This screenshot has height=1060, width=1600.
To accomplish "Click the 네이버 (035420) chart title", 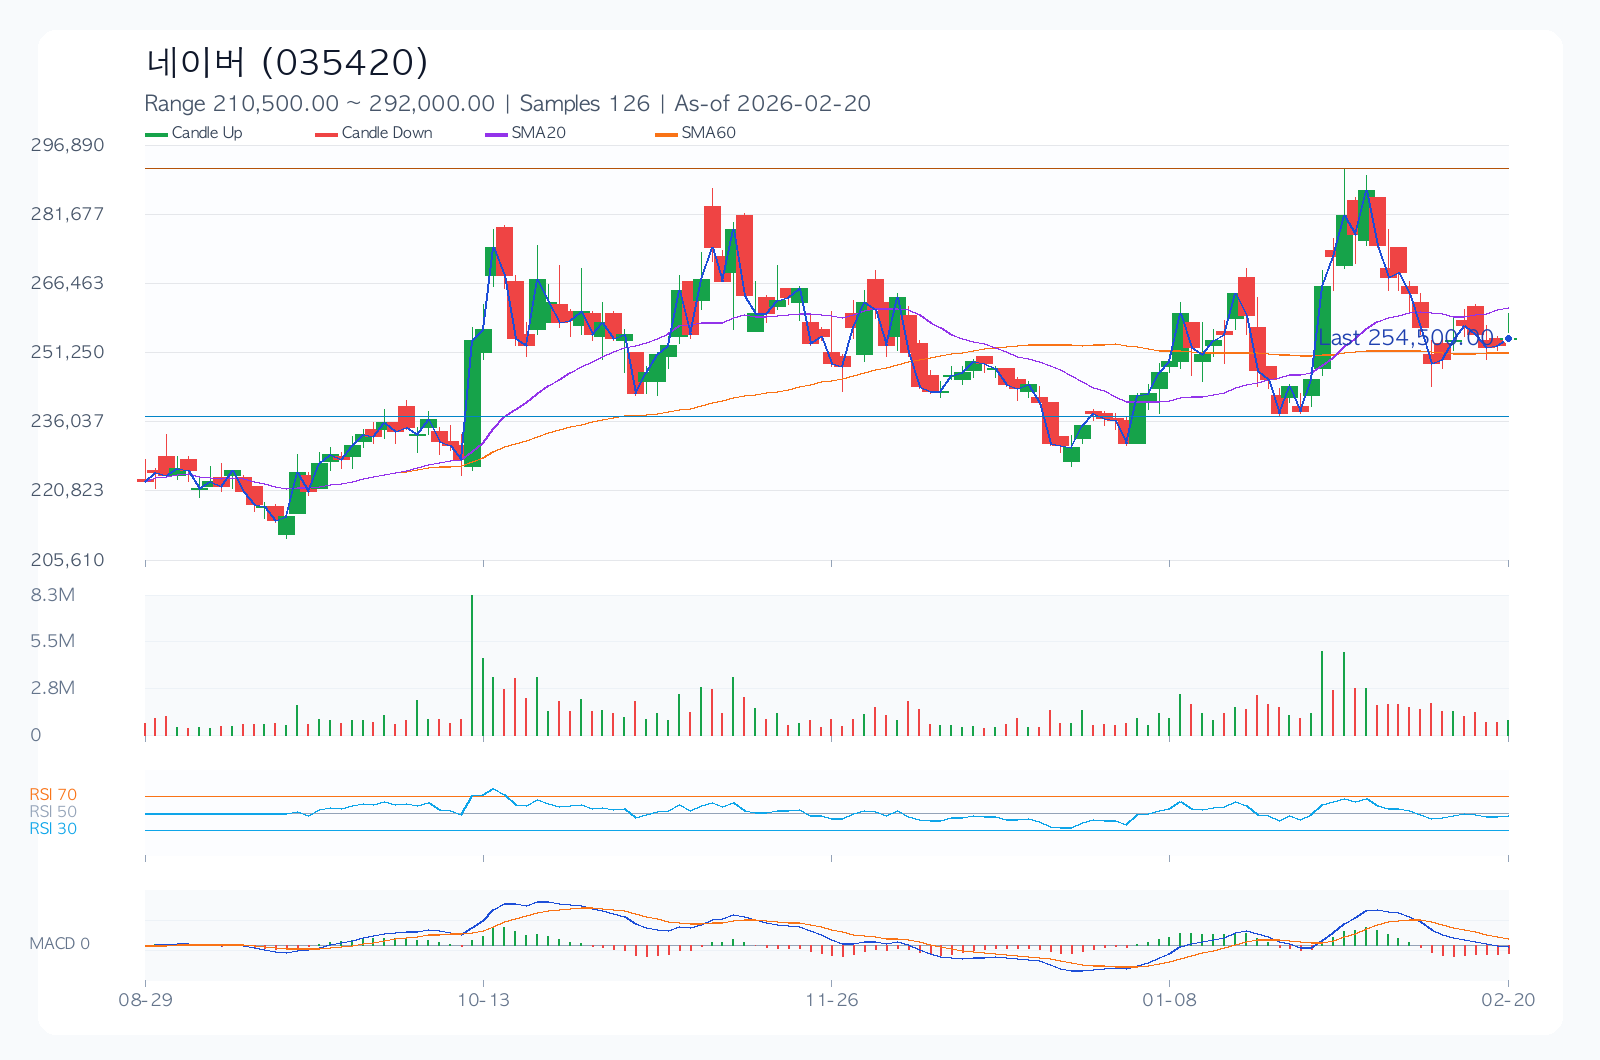I will [x=287, y=62].
